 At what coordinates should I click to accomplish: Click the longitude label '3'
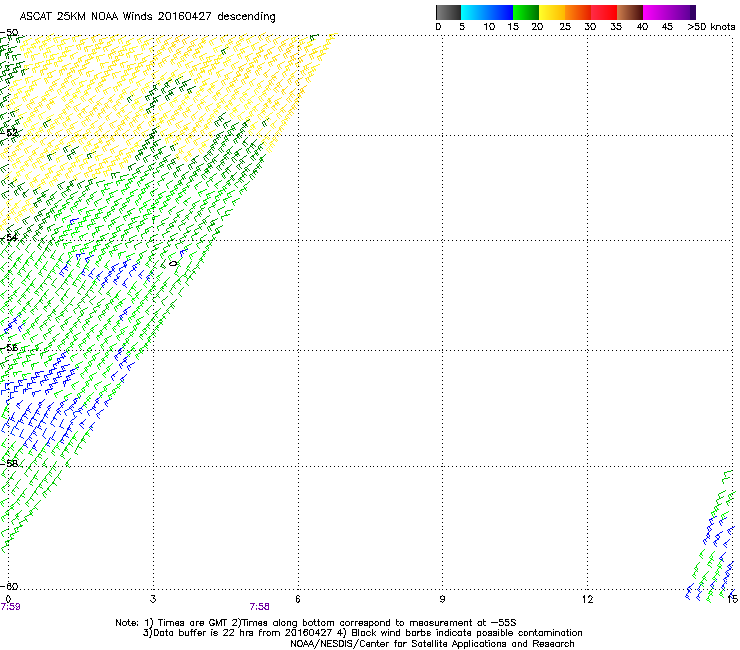[x=153, y=599]
